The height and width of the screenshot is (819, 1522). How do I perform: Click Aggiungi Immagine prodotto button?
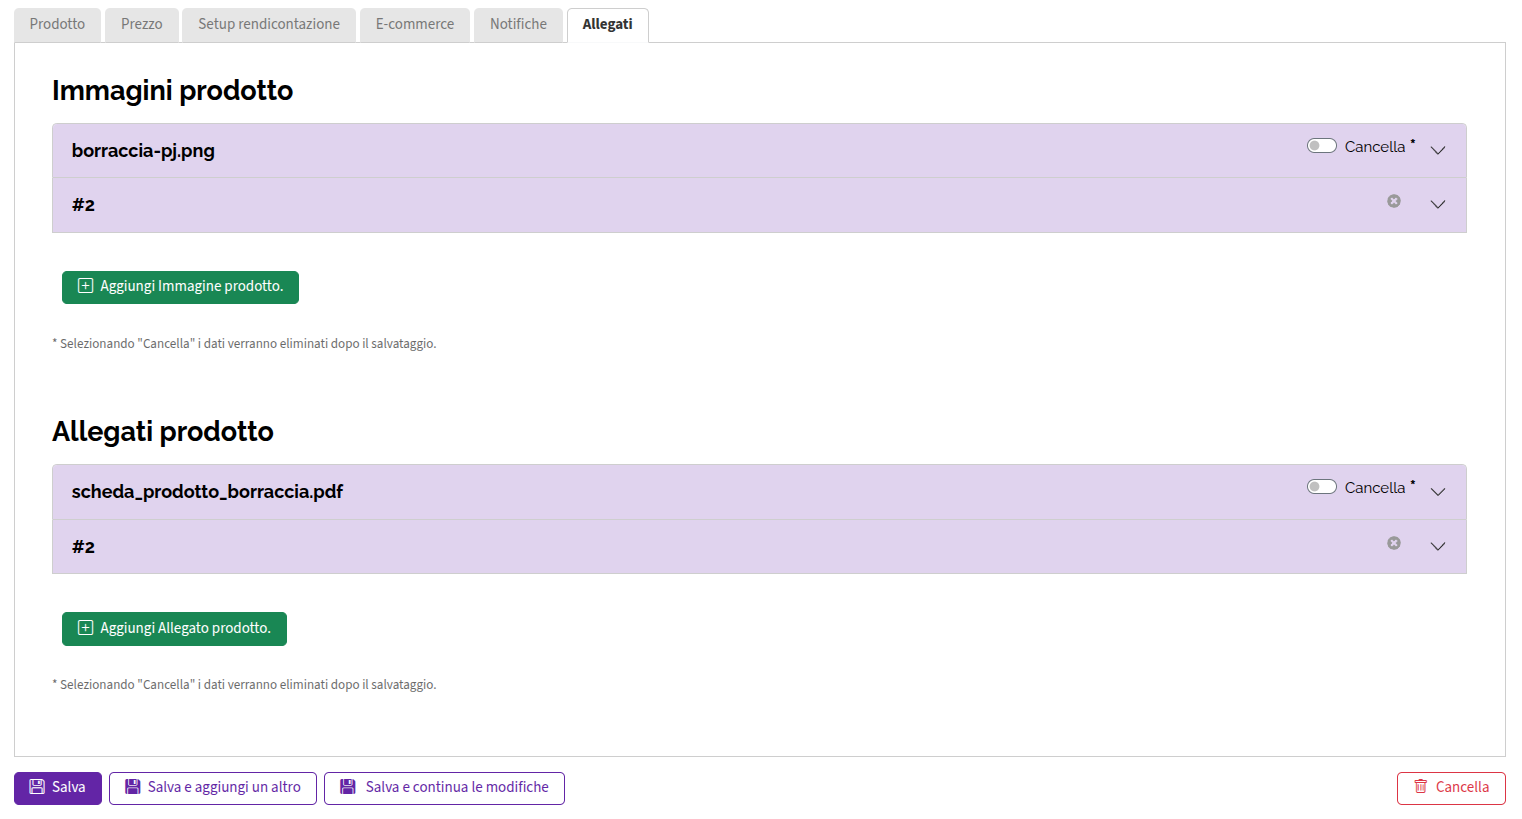click(x=180, y=287)
